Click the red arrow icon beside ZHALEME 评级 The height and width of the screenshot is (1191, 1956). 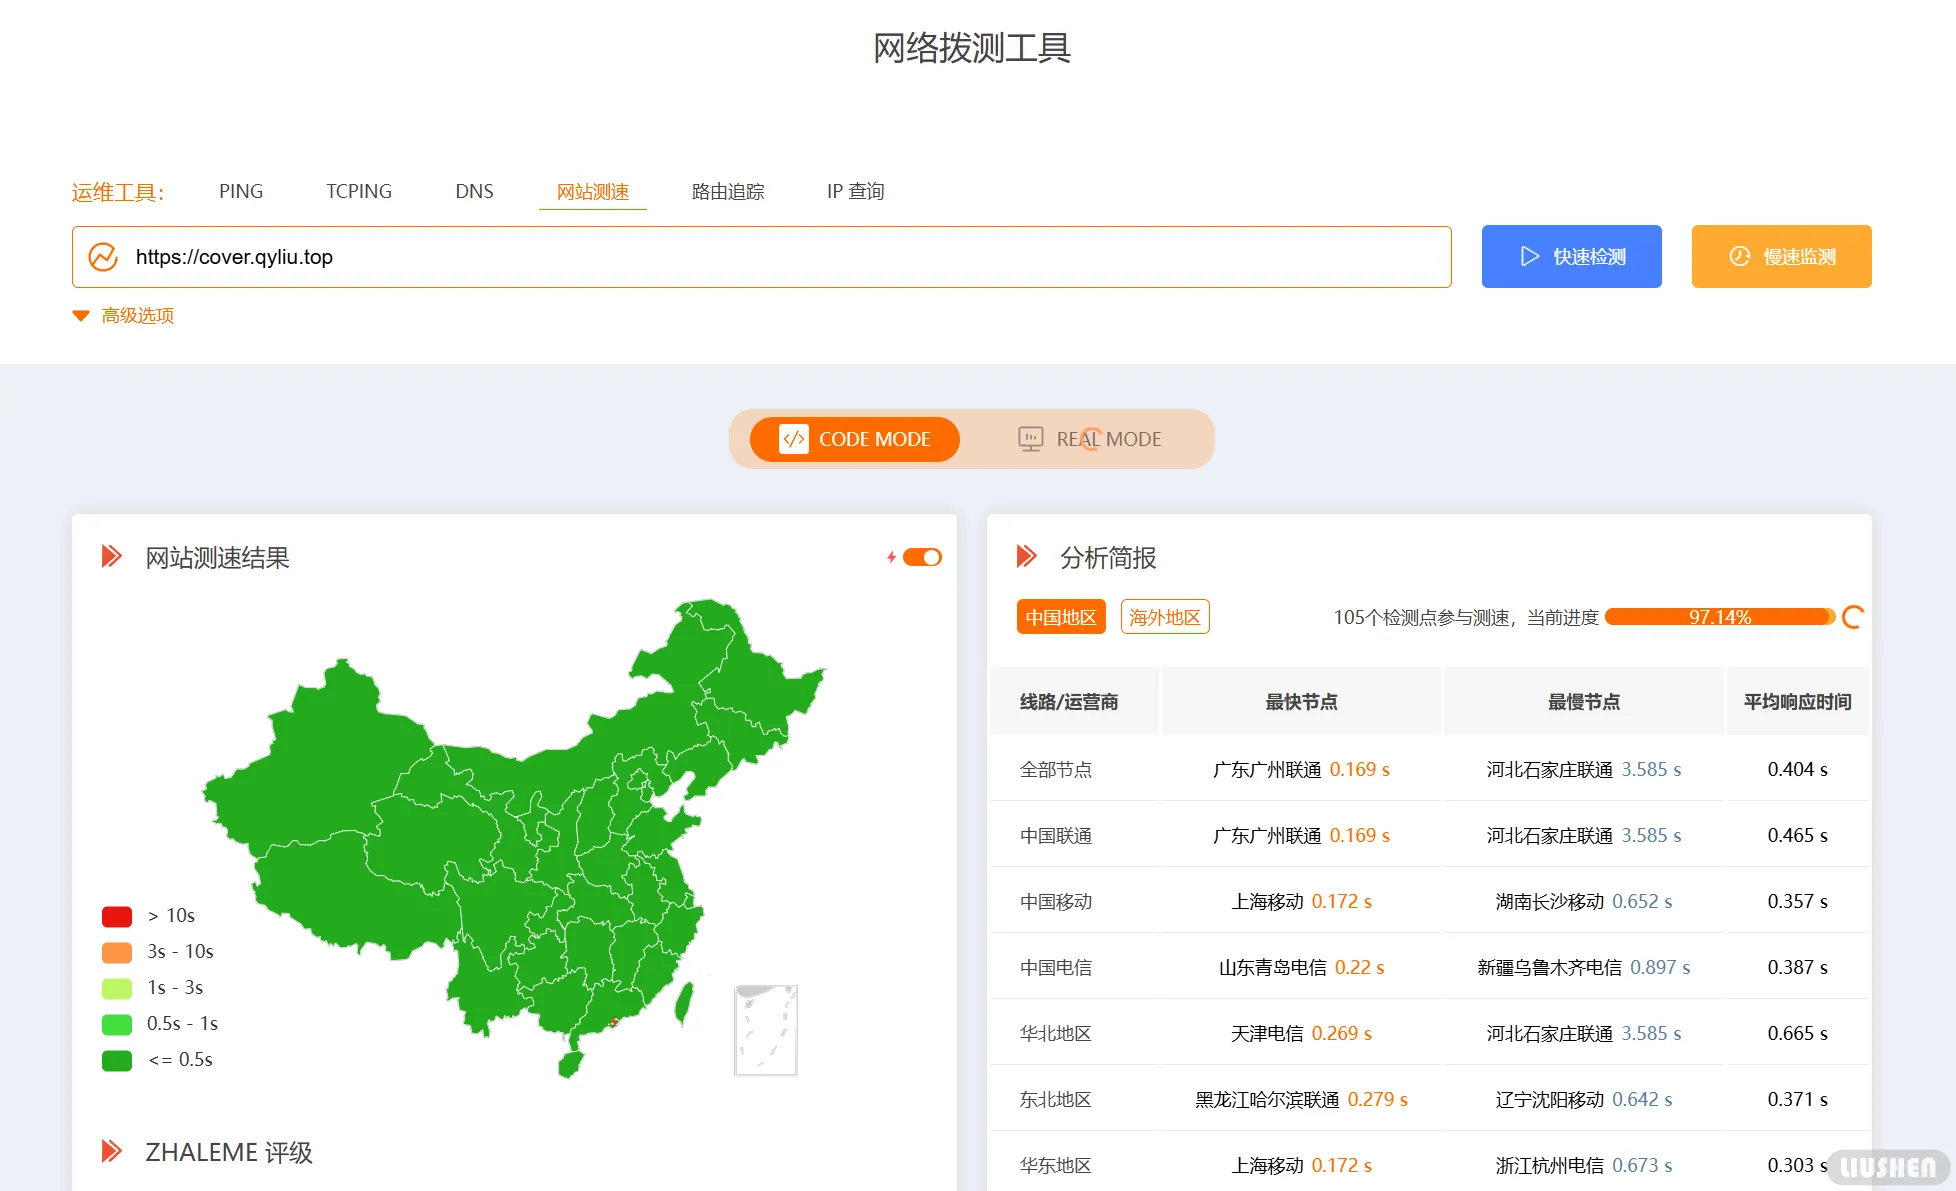point(112,1151)
